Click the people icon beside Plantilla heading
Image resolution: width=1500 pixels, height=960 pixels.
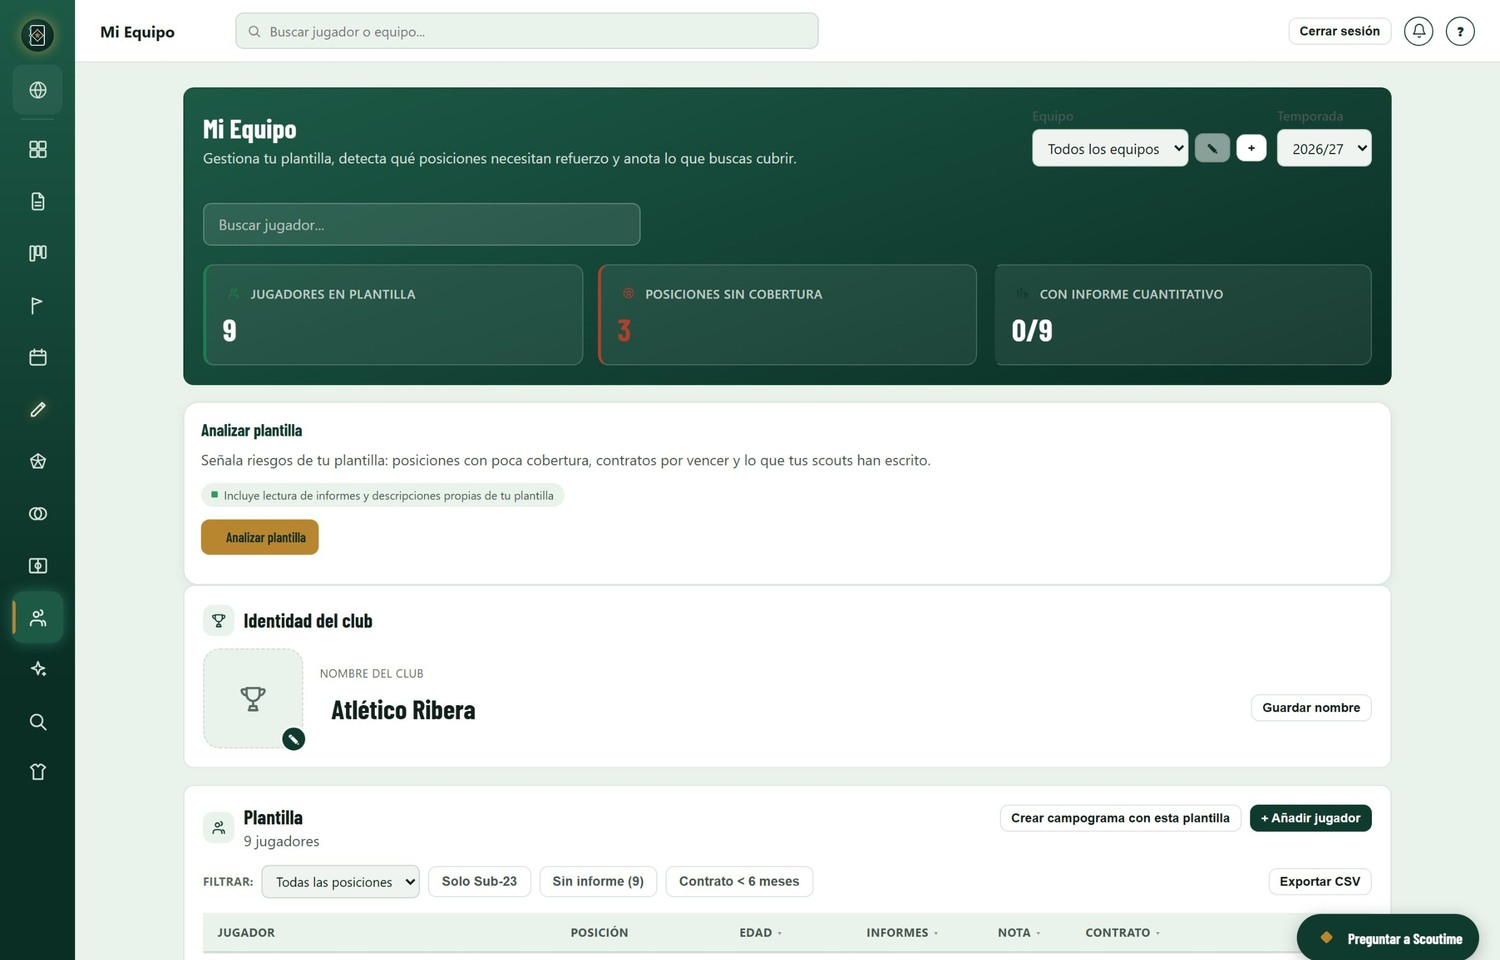(218, 827)
